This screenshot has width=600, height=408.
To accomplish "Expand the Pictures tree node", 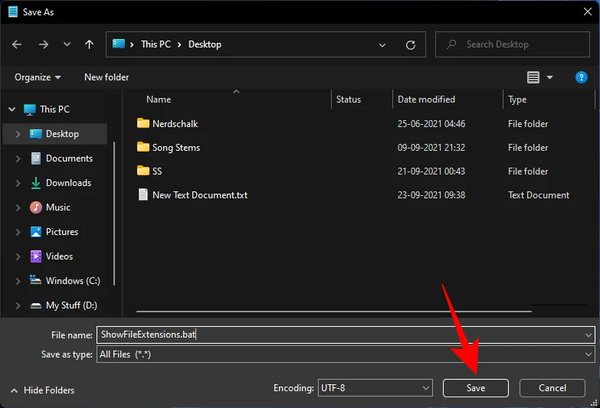I will coord(18,232).
